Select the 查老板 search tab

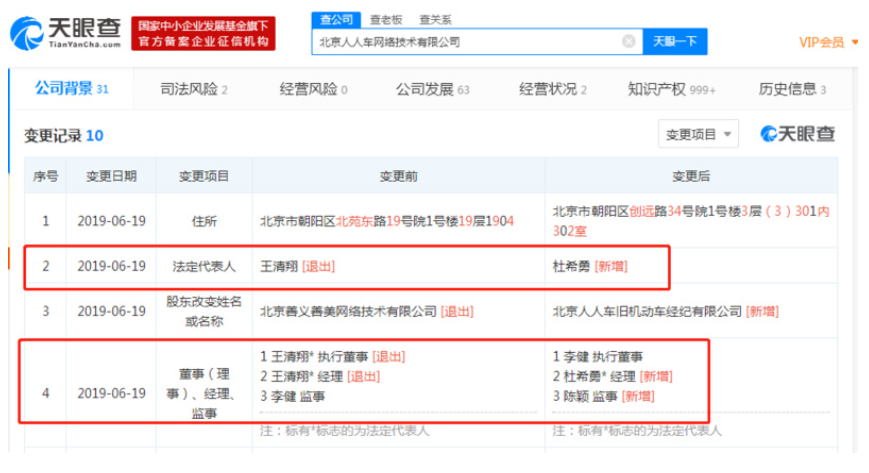[x=386, y=20]
